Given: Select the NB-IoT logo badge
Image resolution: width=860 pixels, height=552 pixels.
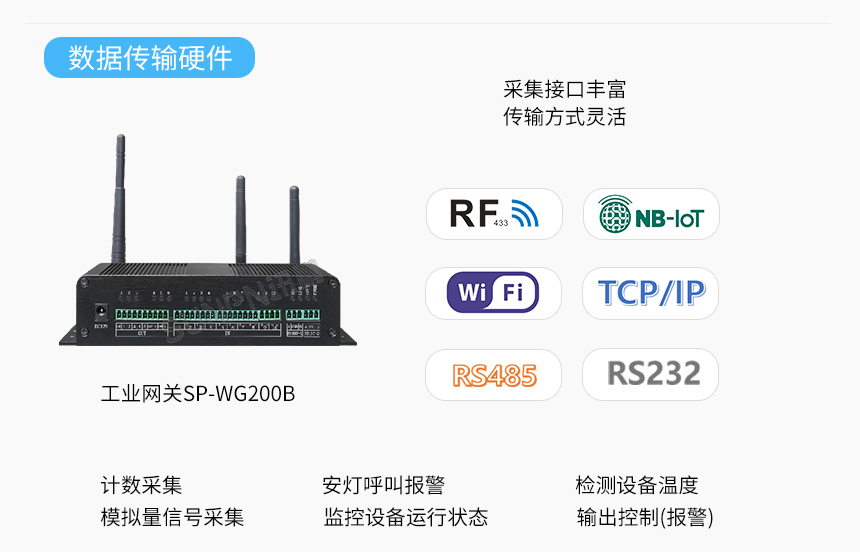Looking at the screenshot, I should pos(651,214).
